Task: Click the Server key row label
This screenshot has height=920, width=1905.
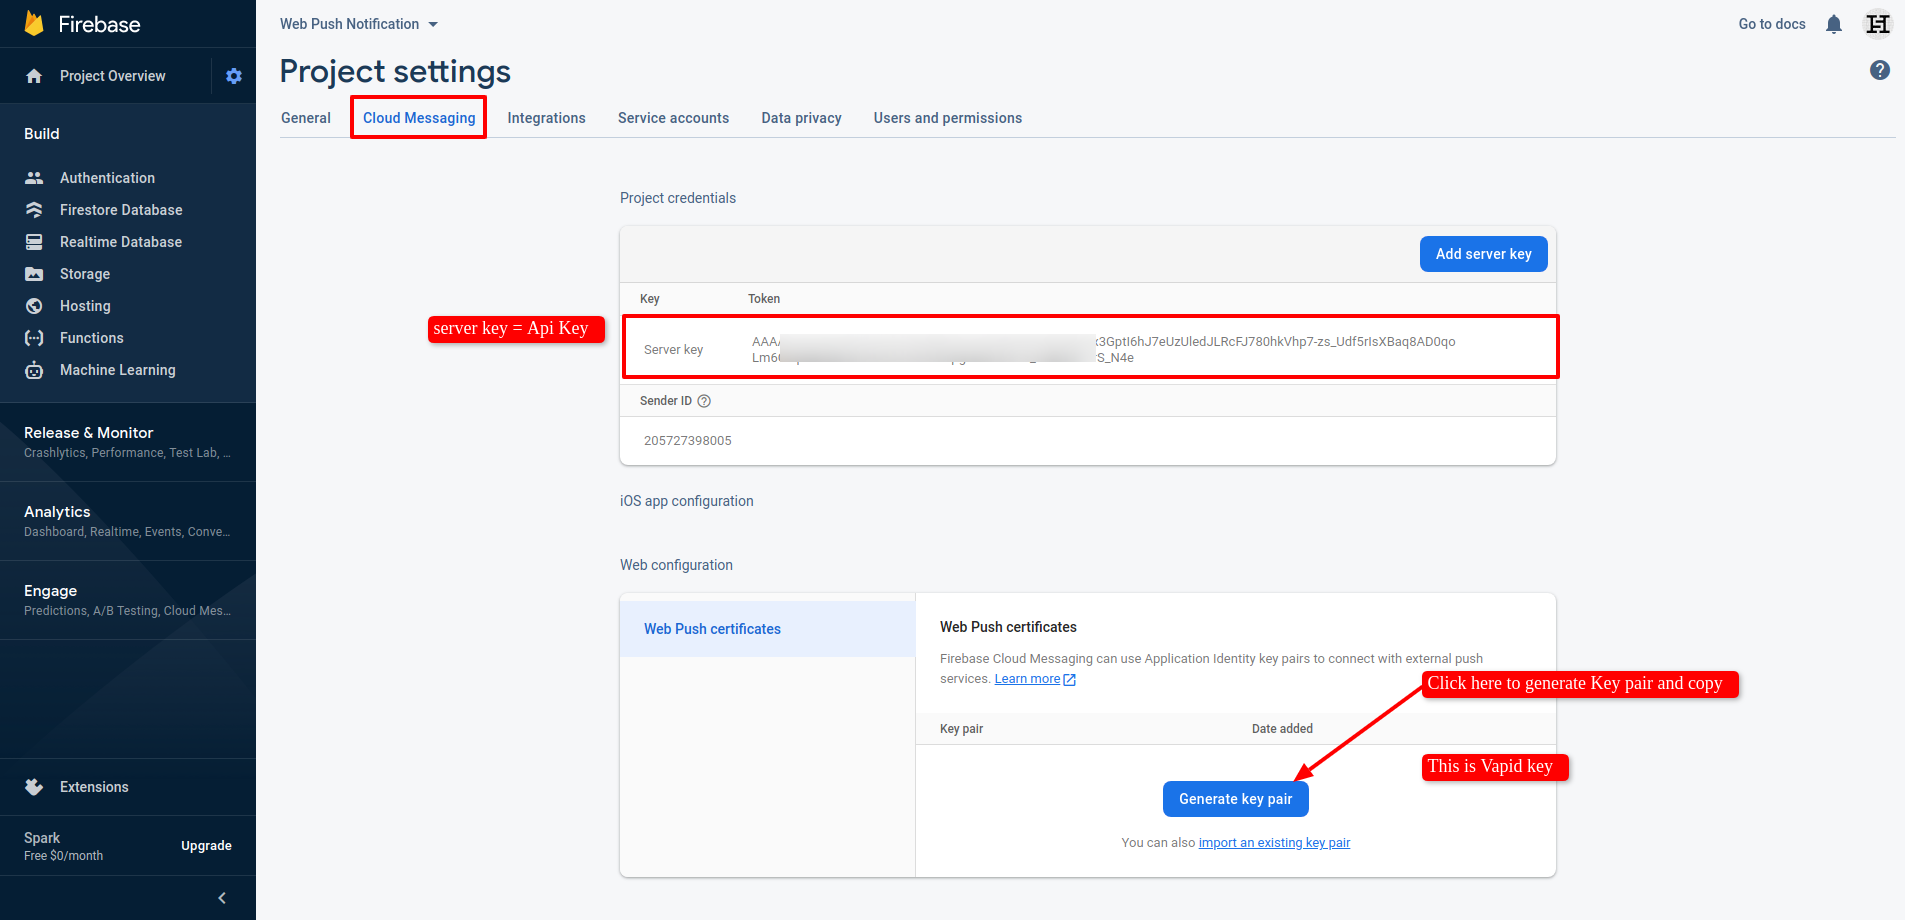Action: point(673,350)
